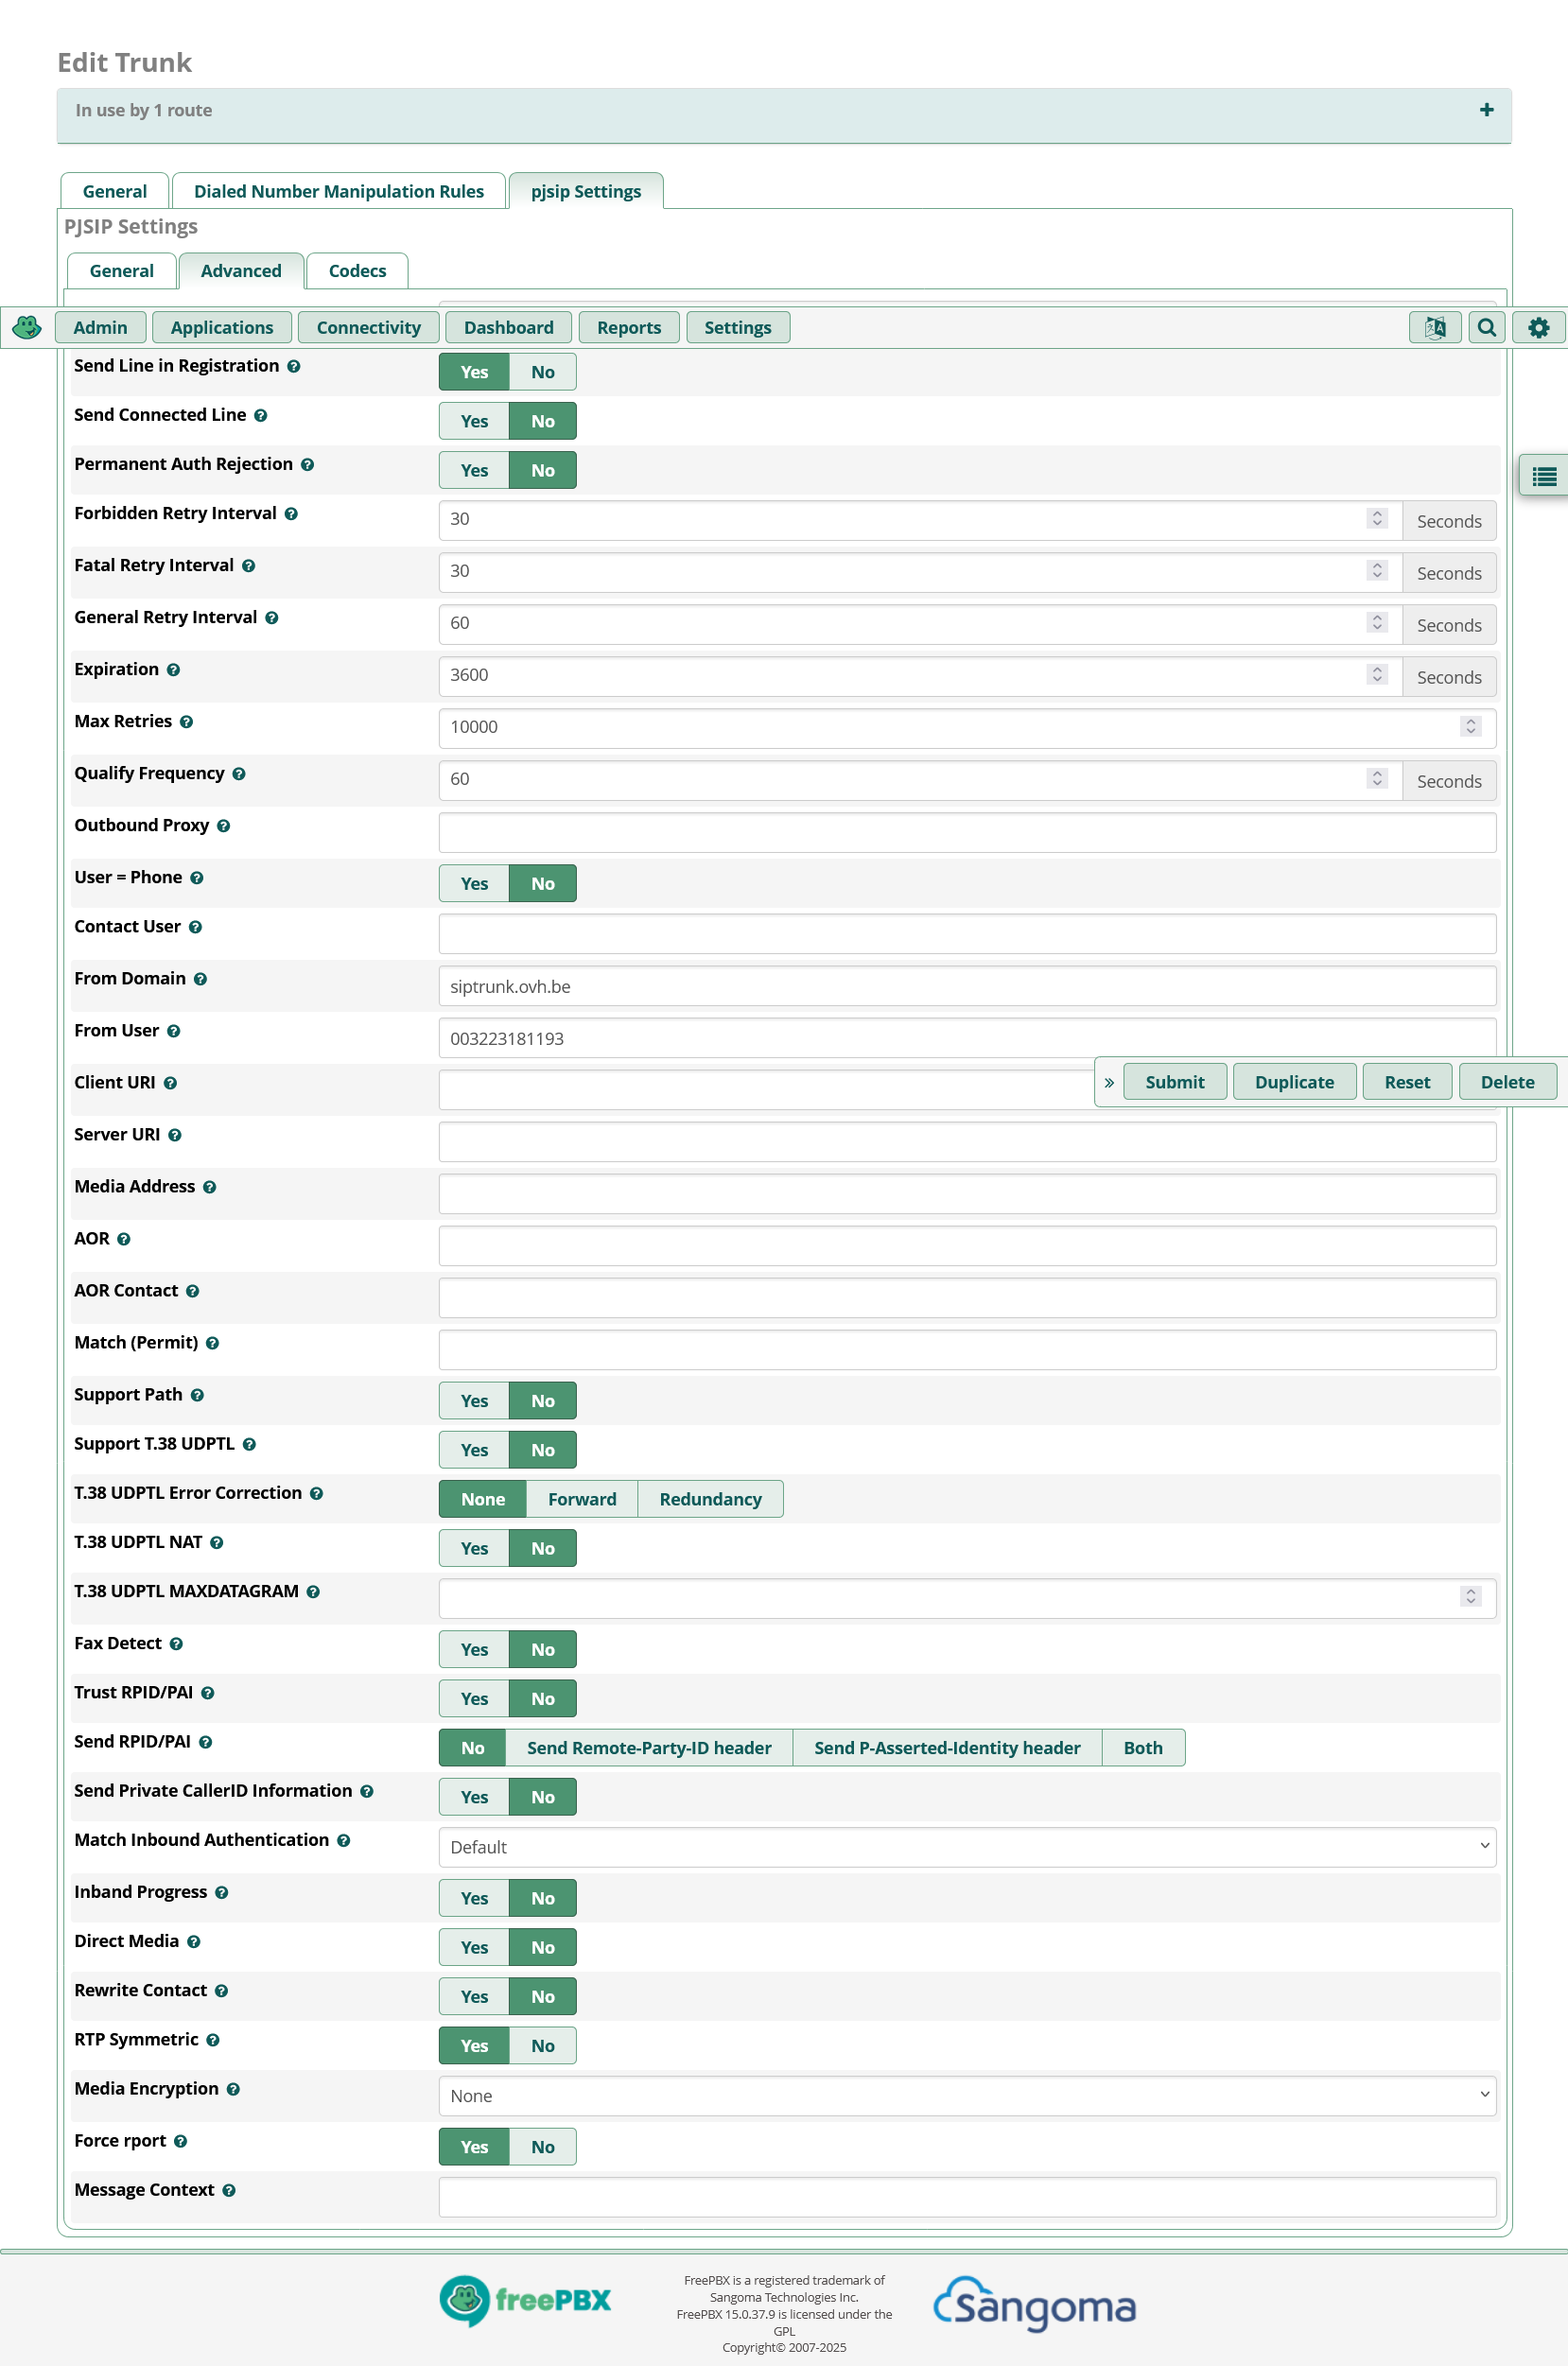Show help icon next to Max Retries
Viewport: 1568px width, 2366px height.
pos(187,721)
